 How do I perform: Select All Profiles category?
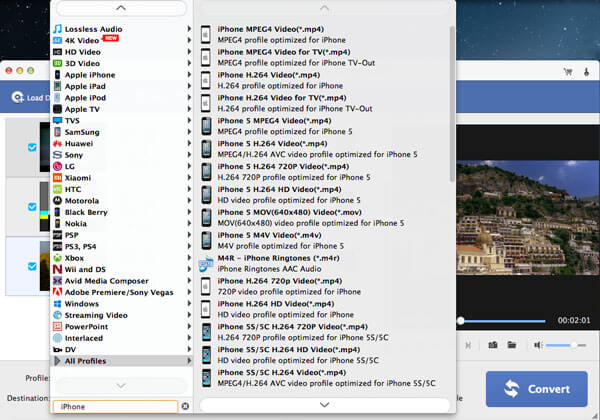(x=121, y=361)
